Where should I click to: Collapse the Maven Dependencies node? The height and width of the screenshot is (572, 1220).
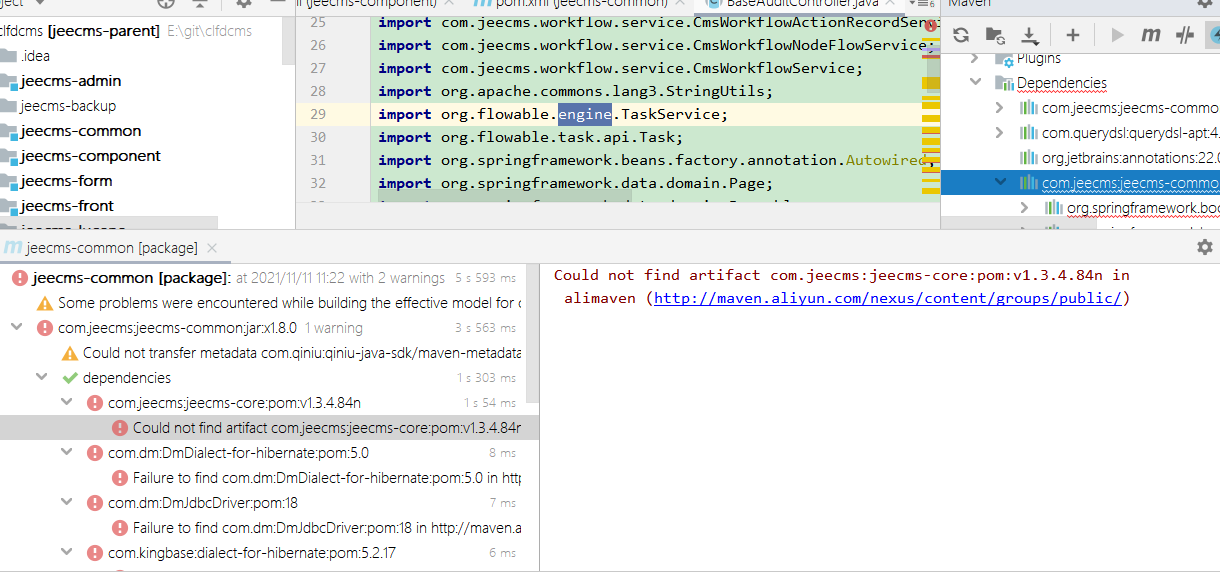click(975, 83)
